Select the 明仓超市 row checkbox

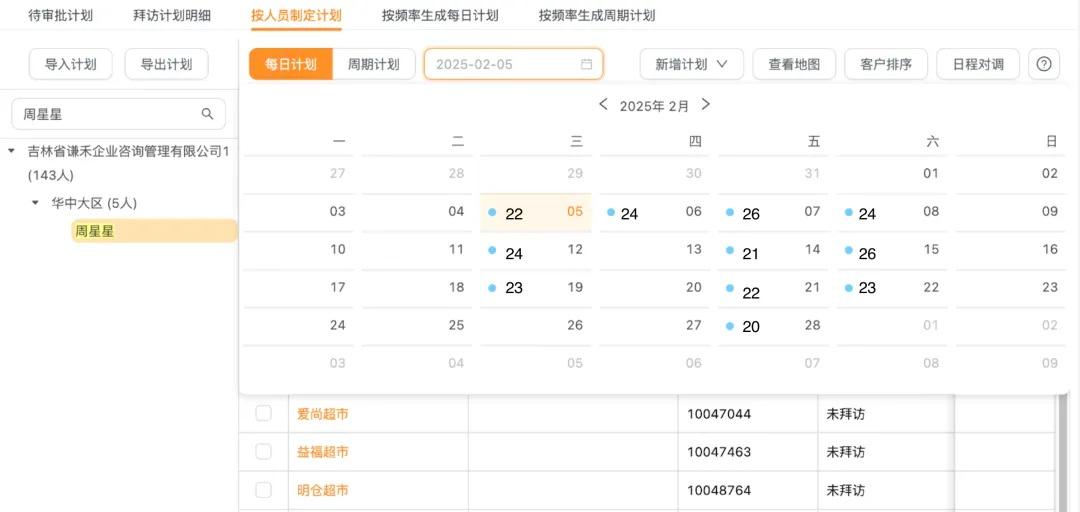tap(263, 490)
